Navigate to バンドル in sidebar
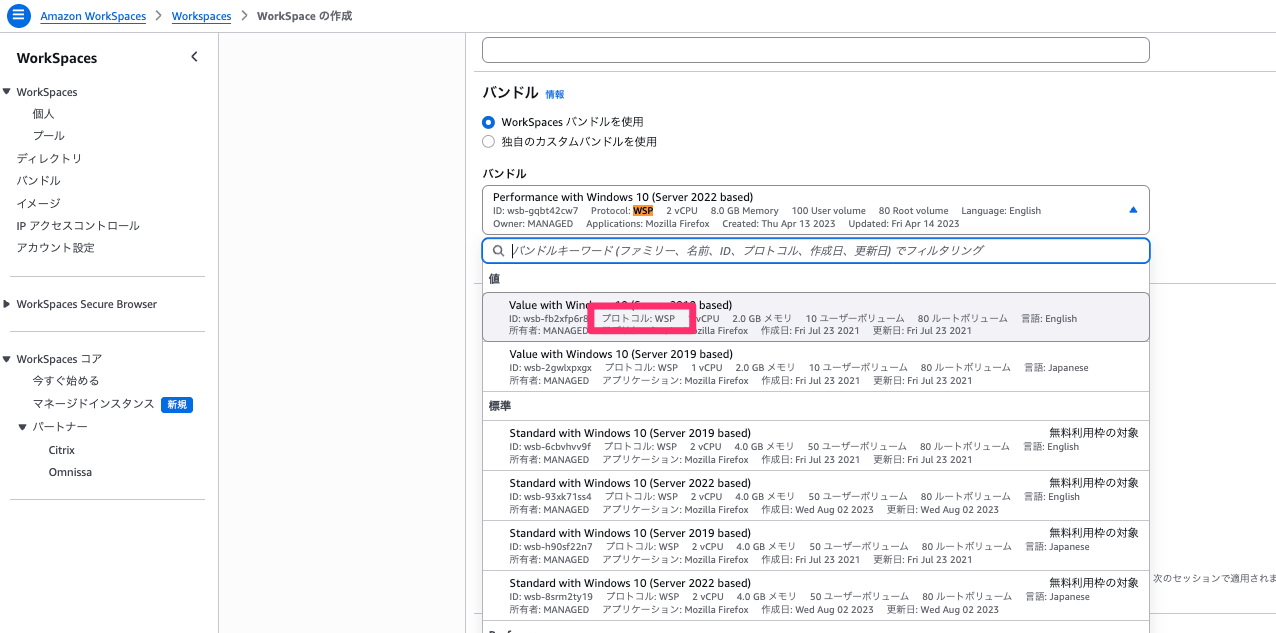The image size is (1276, 633). [38, 181]
